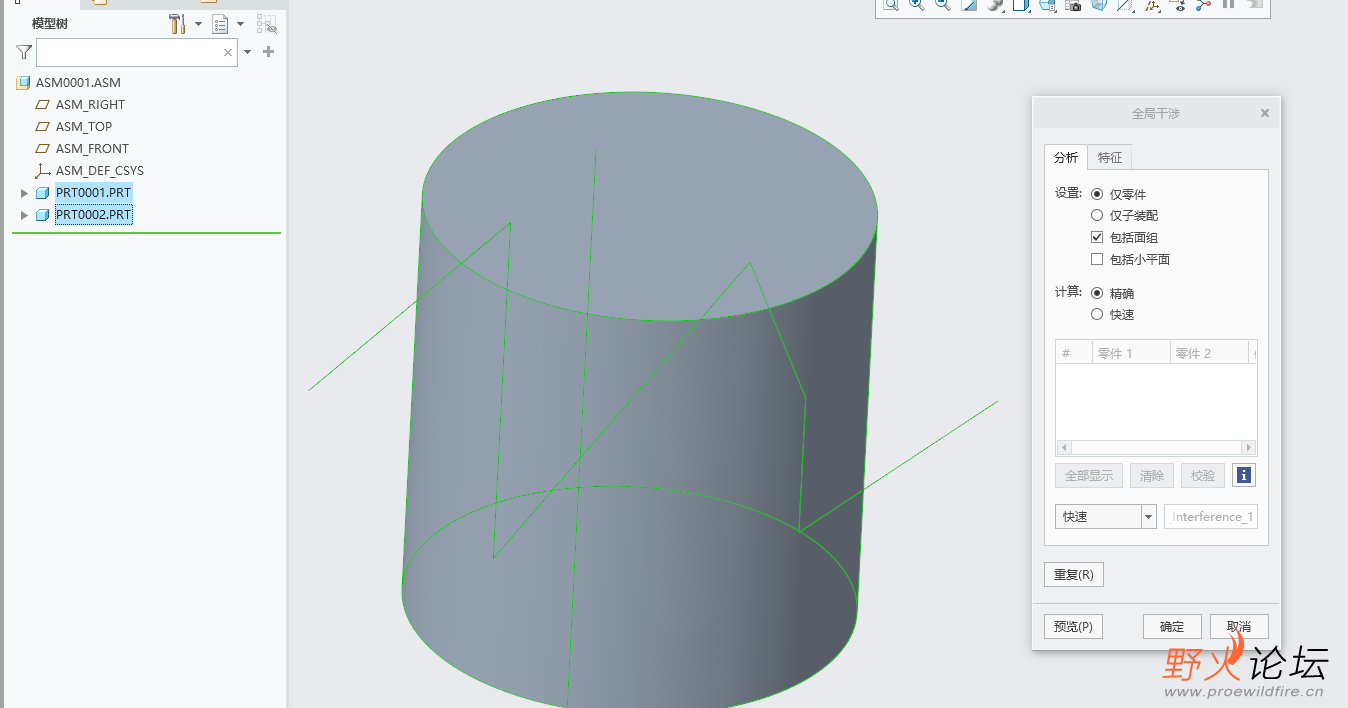Click the blue info icon in dialog
The height and width of the screenshot is (708, 1348).
[x=1244, y=476]
